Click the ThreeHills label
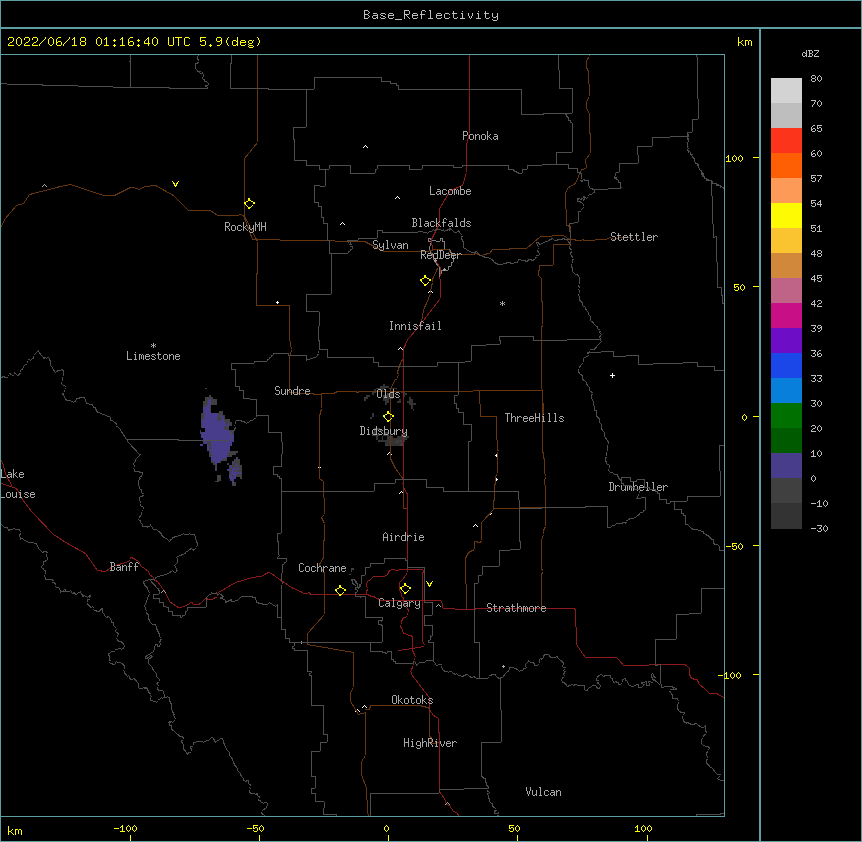Screen dimensions: 862x842 click(534, 418)
